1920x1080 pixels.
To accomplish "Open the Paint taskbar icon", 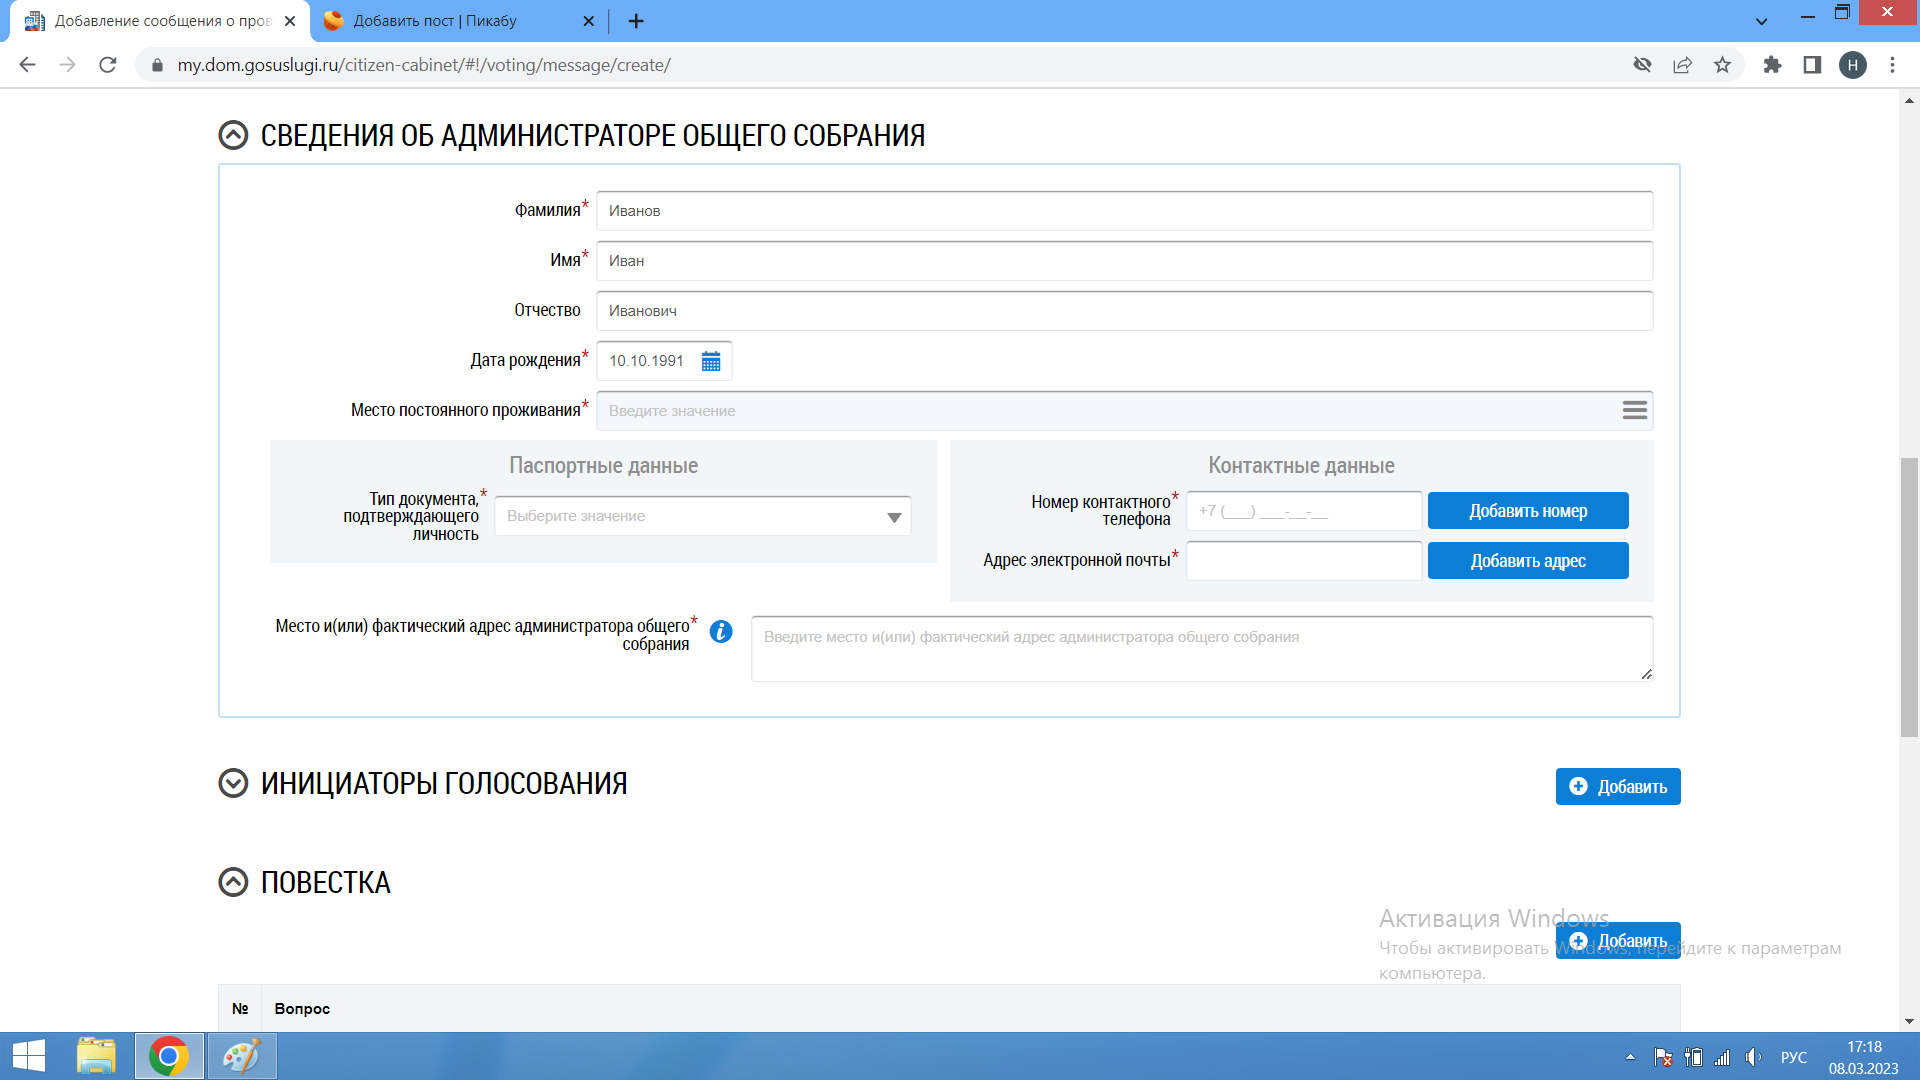I will [x=241, y=1056].
